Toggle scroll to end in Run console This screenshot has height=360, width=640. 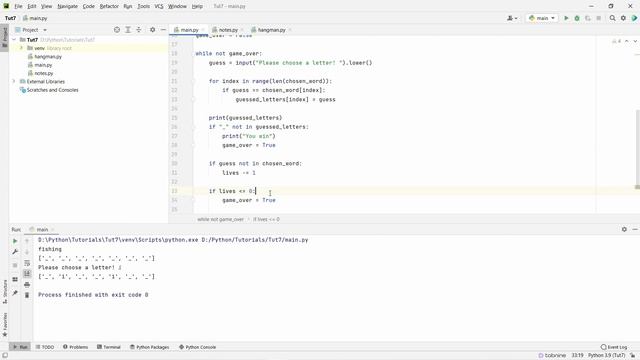pyautogui.click(x=27, y=273)
